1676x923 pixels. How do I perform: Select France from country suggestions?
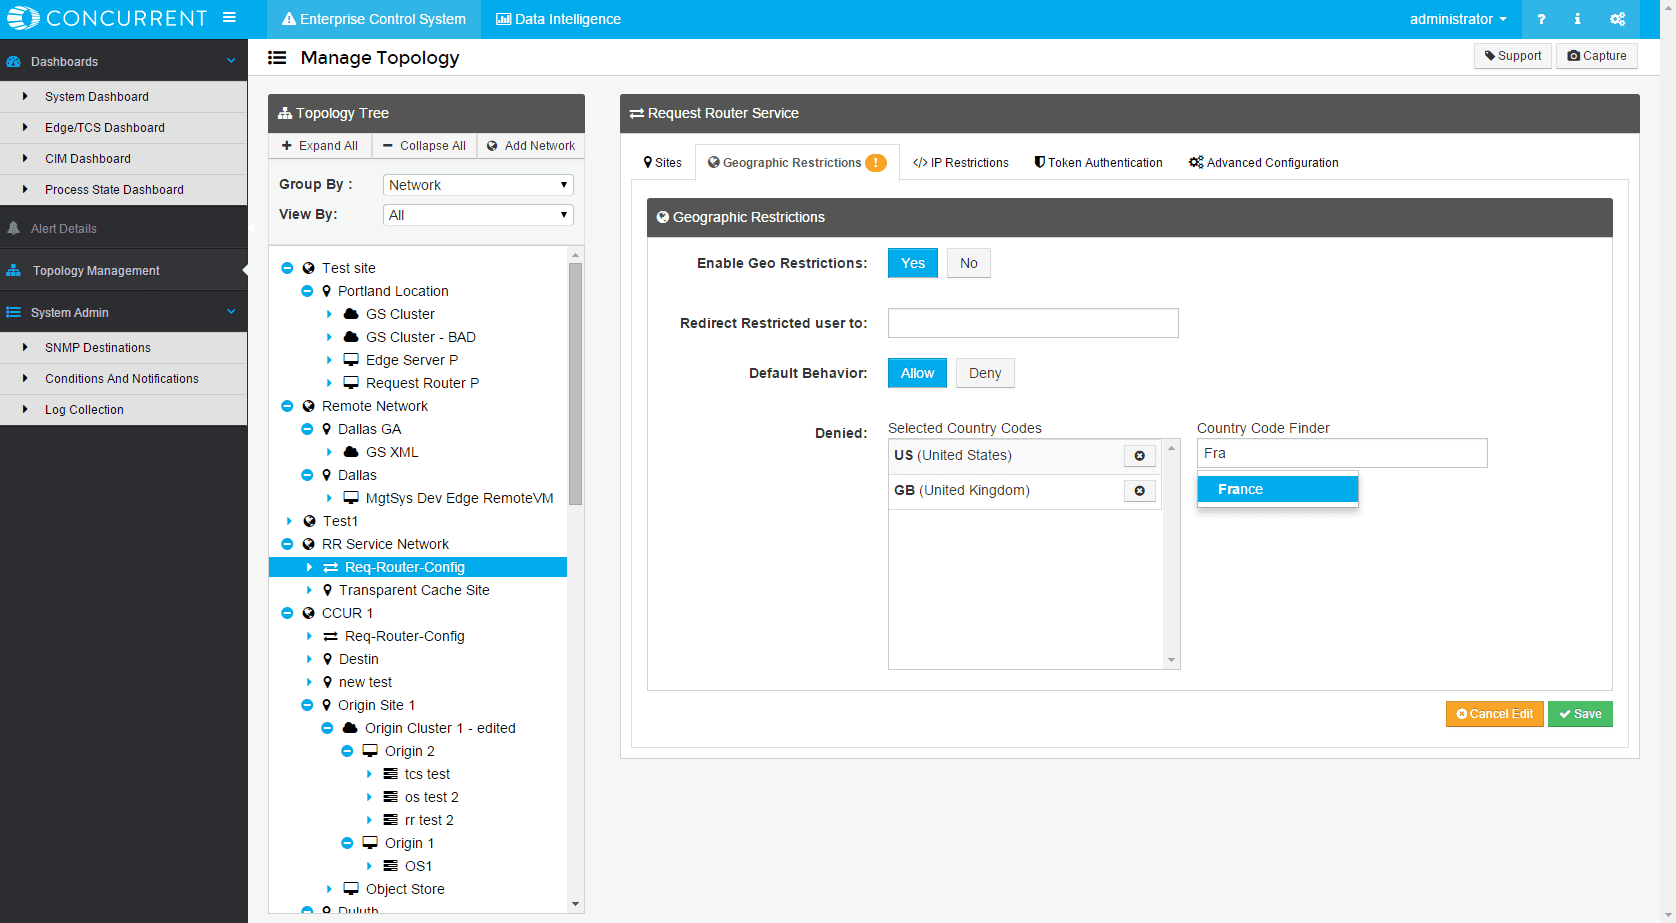pyautogui.click(x=1277, y=489)
